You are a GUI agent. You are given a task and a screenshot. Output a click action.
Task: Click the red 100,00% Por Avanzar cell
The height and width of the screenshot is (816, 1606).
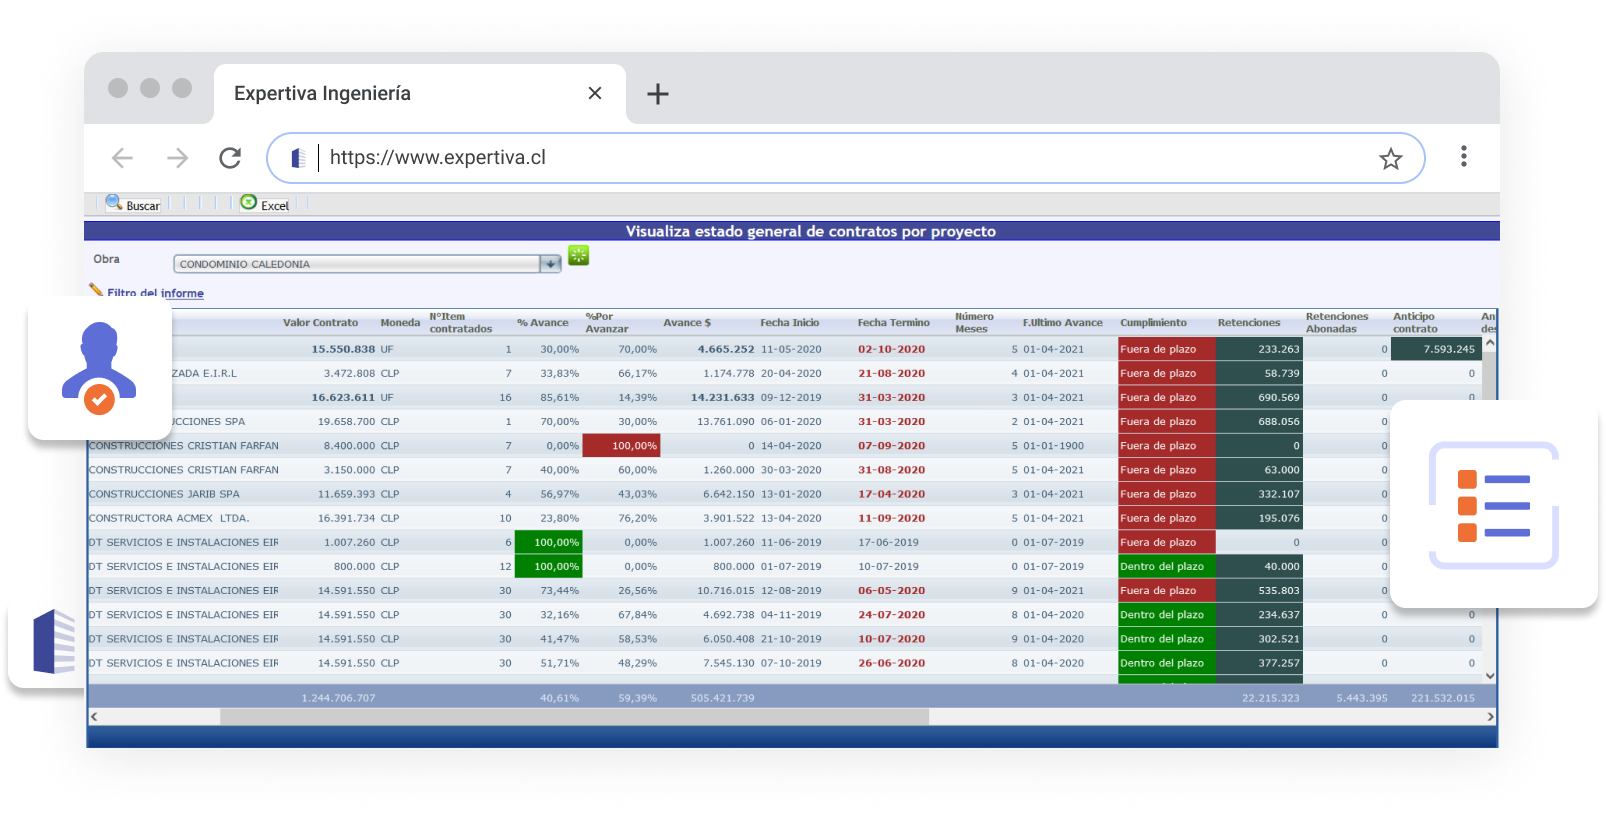click(621, 446)
